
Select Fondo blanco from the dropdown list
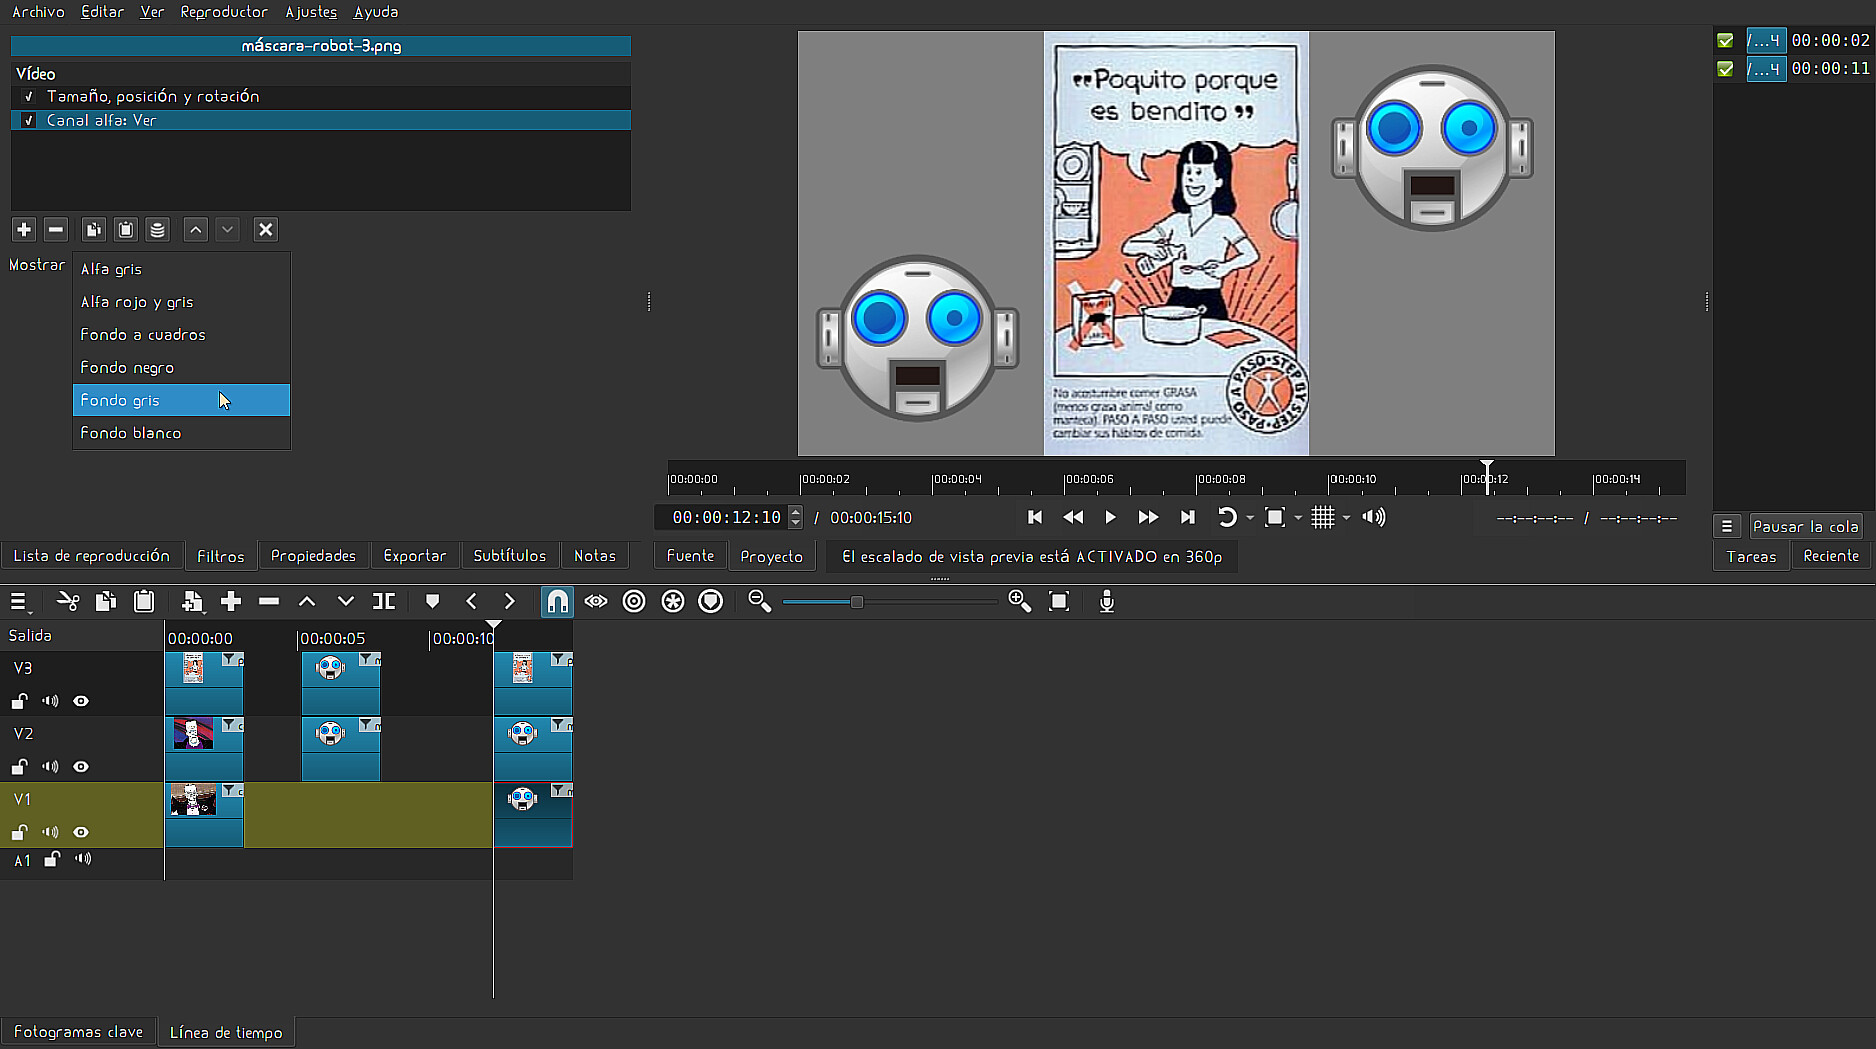point(131,433)
